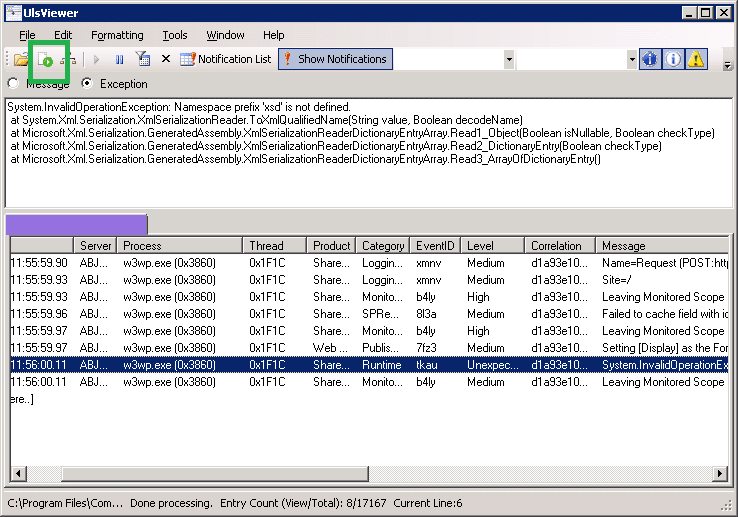Open the filter funnel icon
This screenshot has height=517, width=738.
pyautogui.click(x=143, y=59)
